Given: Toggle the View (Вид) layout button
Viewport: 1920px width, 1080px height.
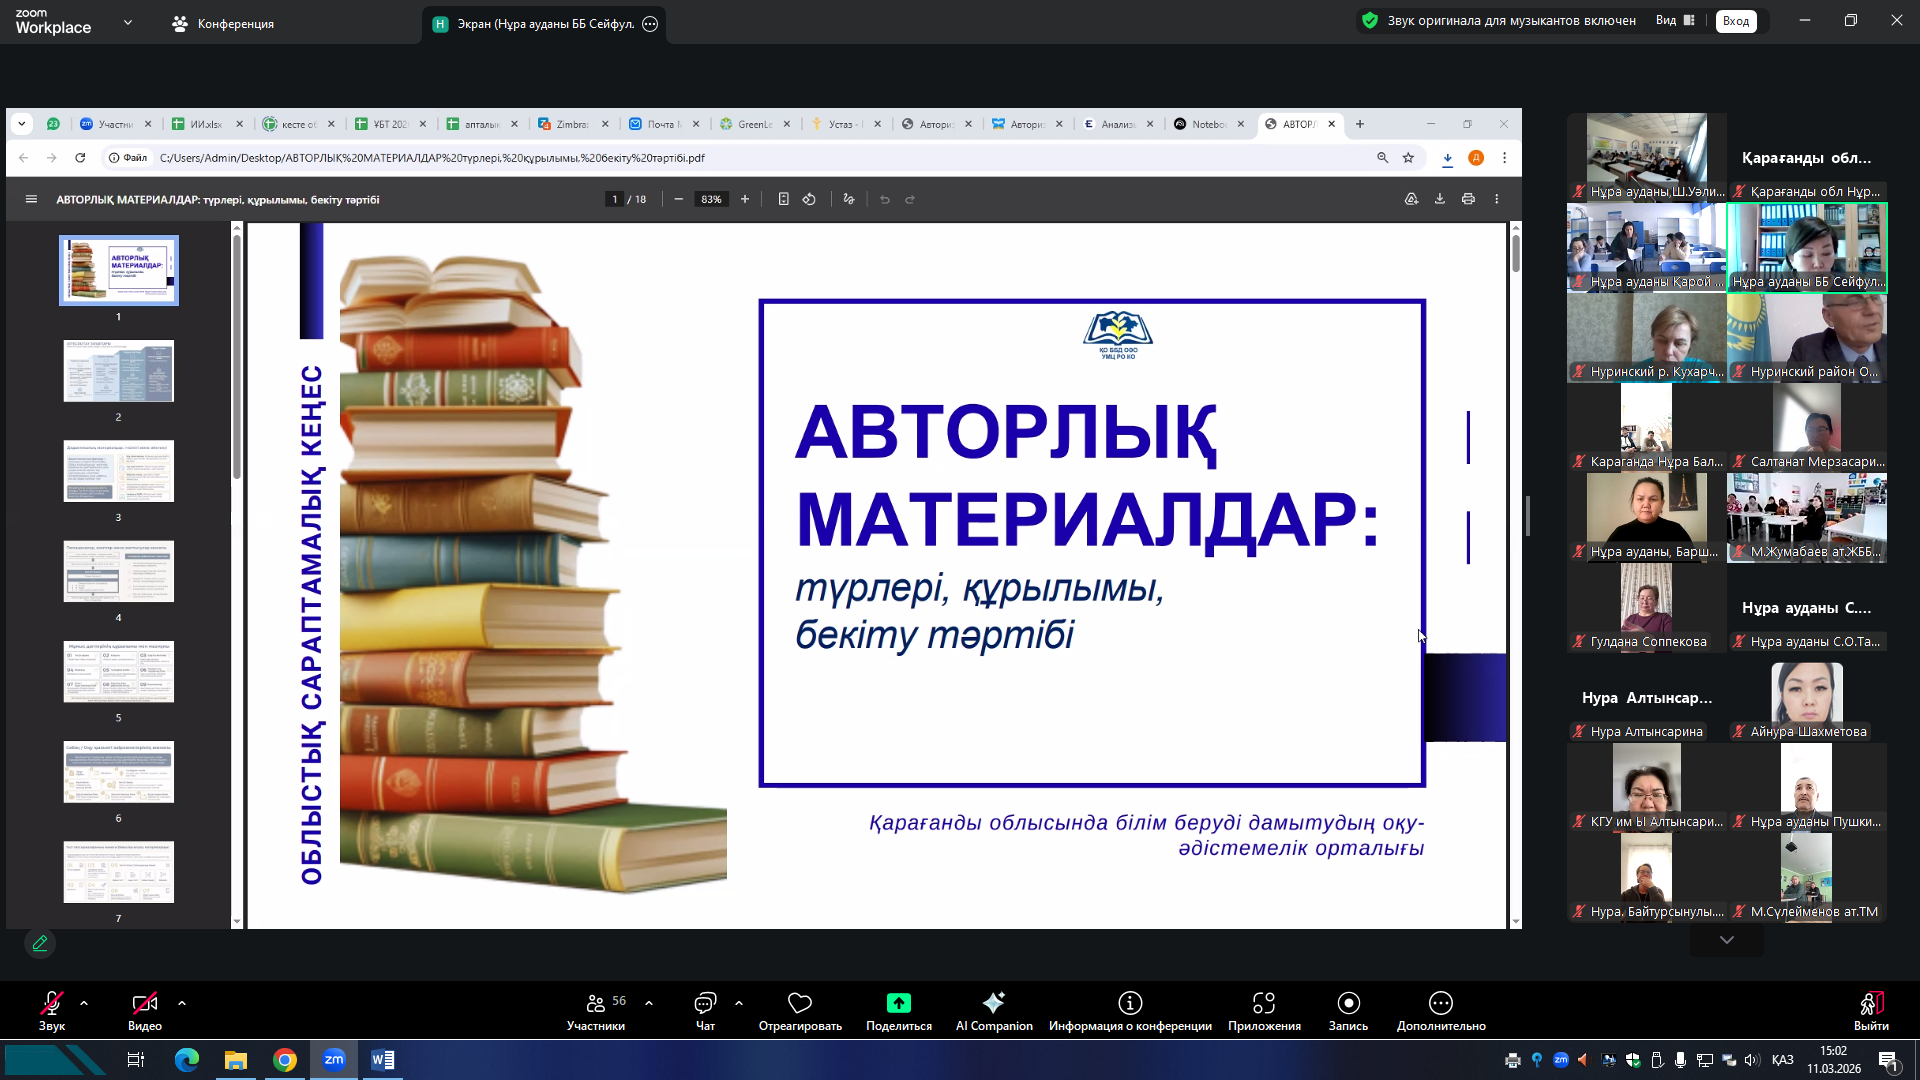Looking at the screenshot, I should click(1675, 20).
